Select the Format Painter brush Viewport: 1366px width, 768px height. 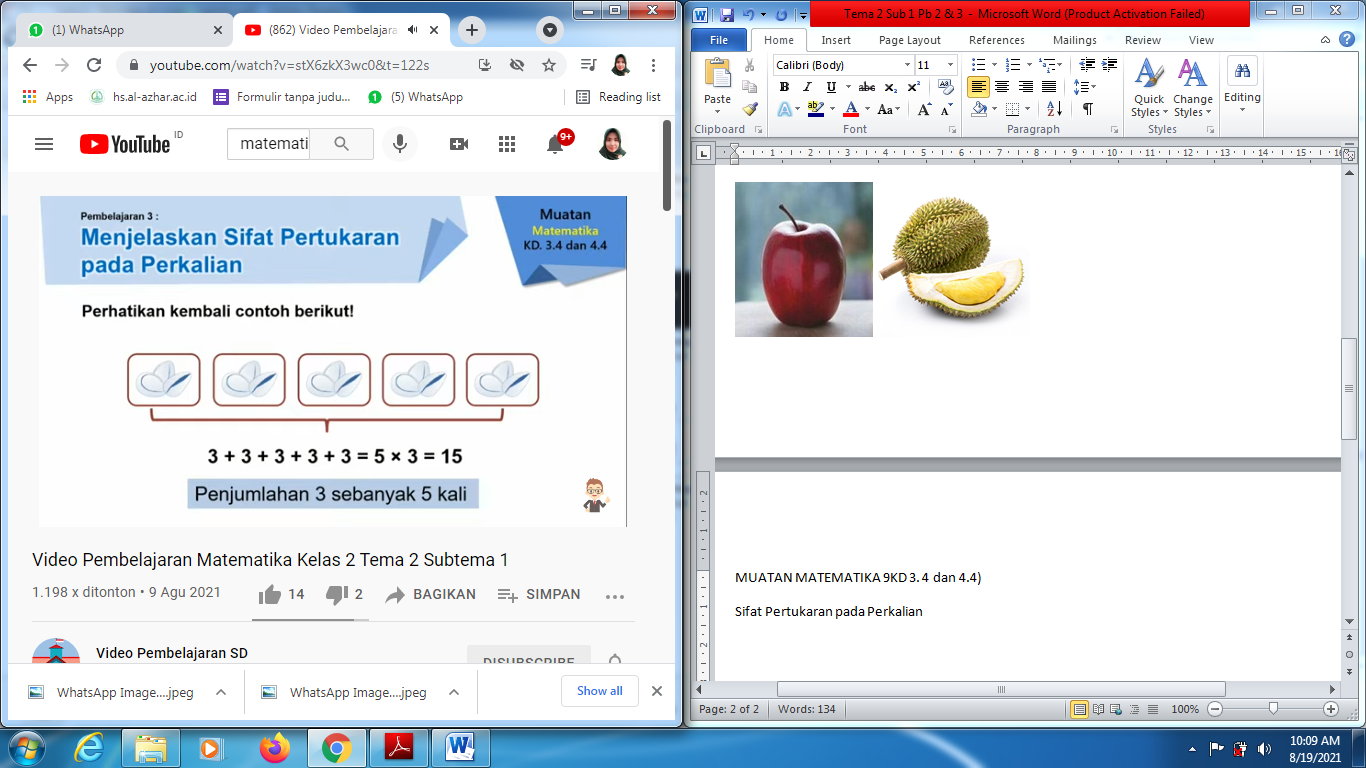pos(750,108)
